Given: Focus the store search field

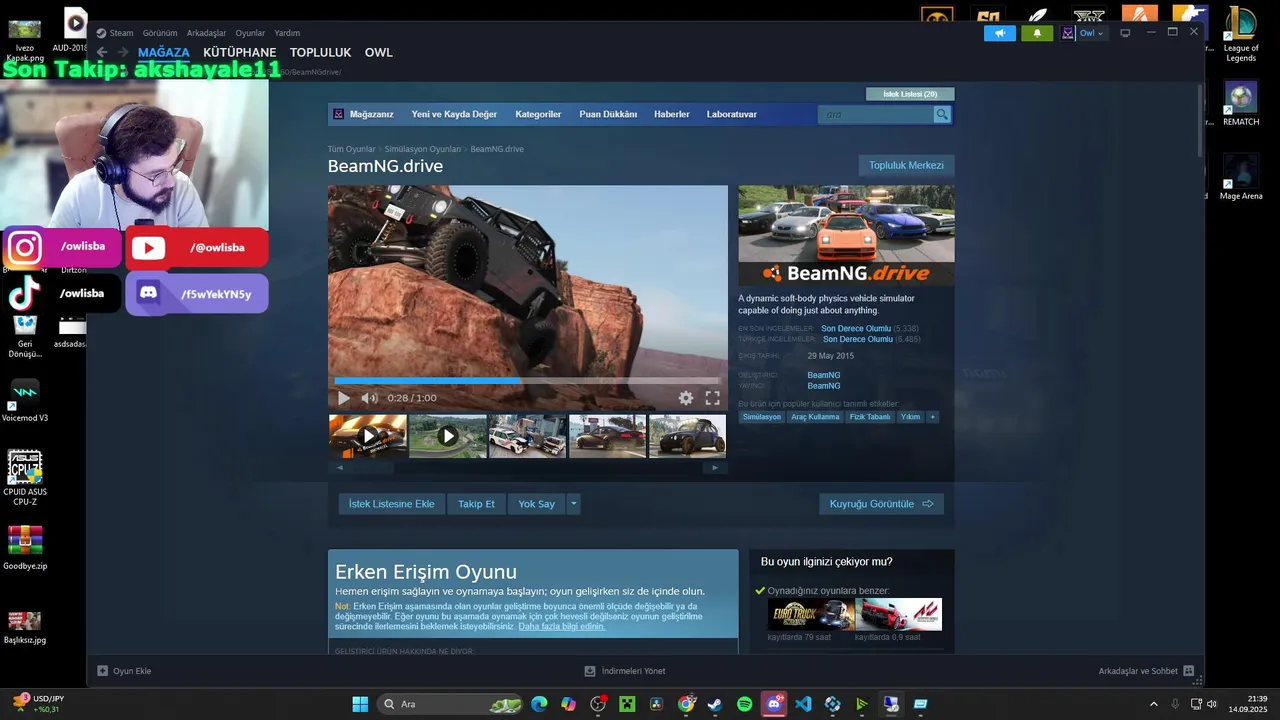Looking at the screenshot, I should click(875, 114).
